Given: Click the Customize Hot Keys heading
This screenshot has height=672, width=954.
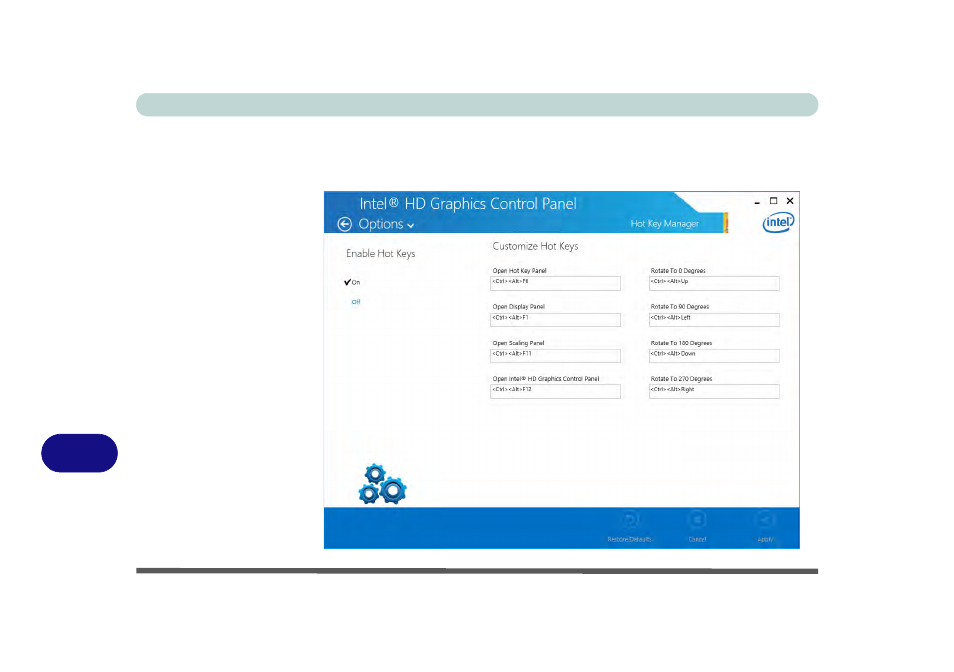Looking at the screenshot, I should [535, 246].
